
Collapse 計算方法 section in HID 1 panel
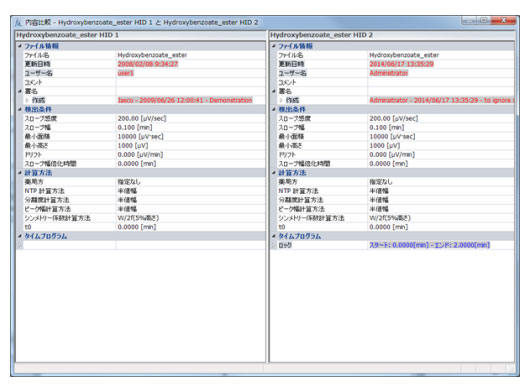pyautogui.click(x=20, y=173)
